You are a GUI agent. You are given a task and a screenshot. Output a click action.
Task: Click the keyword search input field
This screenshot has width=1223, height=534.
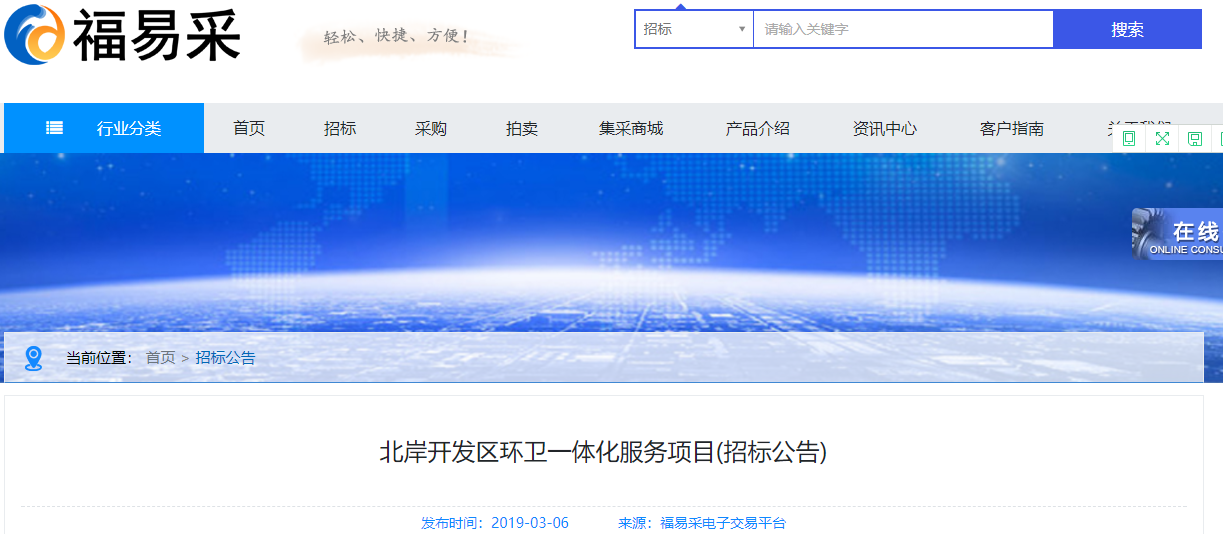pos(902,29)
